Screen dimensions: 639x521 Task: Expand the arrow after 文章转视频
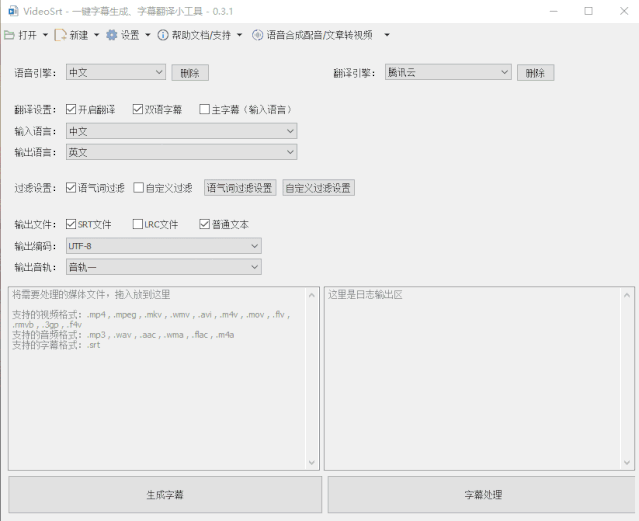[x=387, y=35]
